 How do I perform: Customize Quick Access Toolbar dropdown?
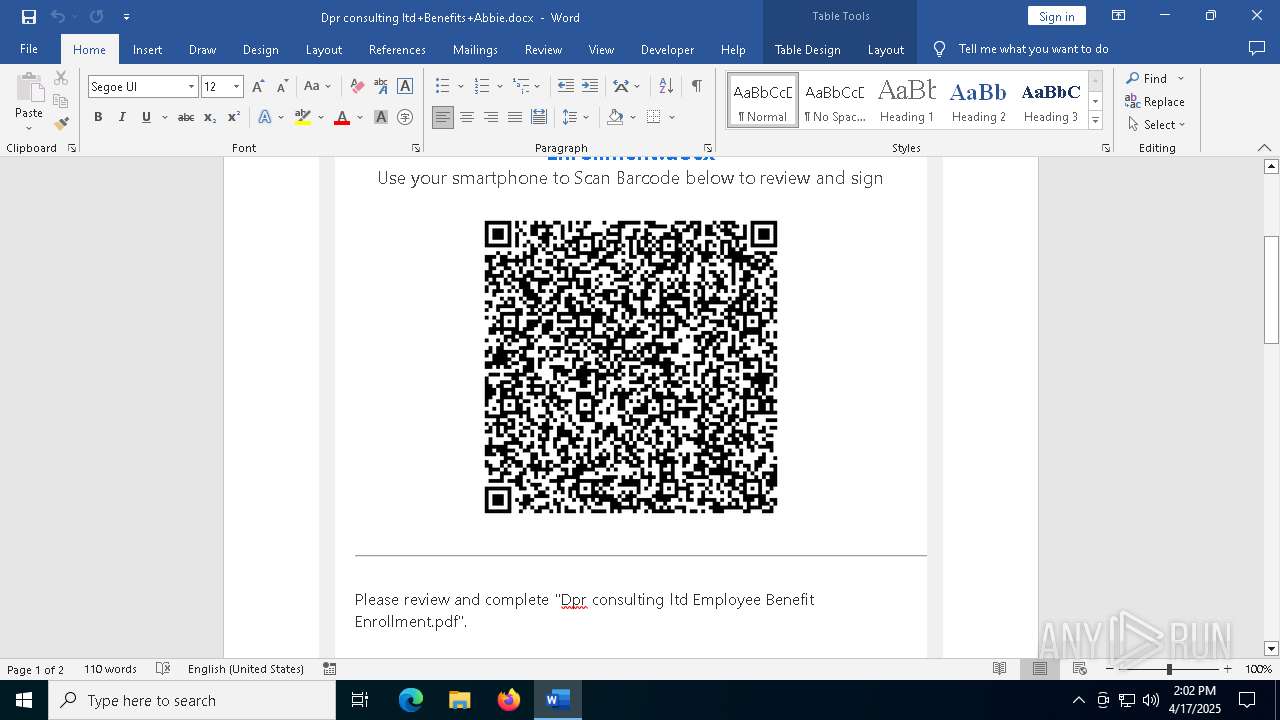pyautogui.click(x=126, y=17)
